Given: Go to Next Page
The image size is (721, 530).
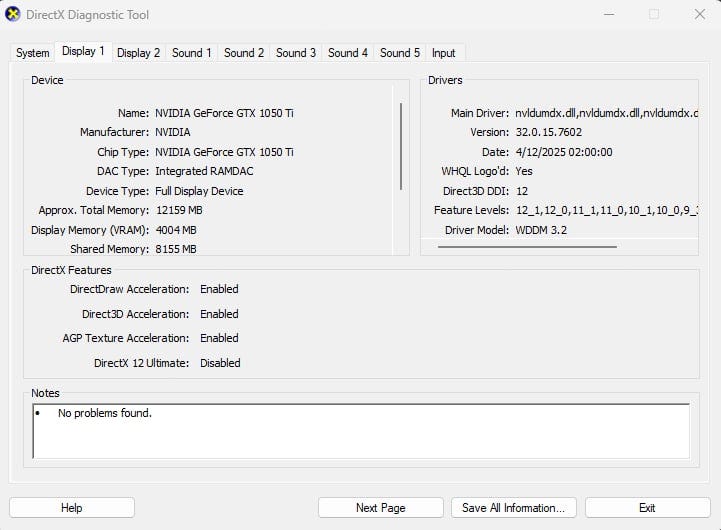Looking at the screenshot, I should click(x=381, y=507).
